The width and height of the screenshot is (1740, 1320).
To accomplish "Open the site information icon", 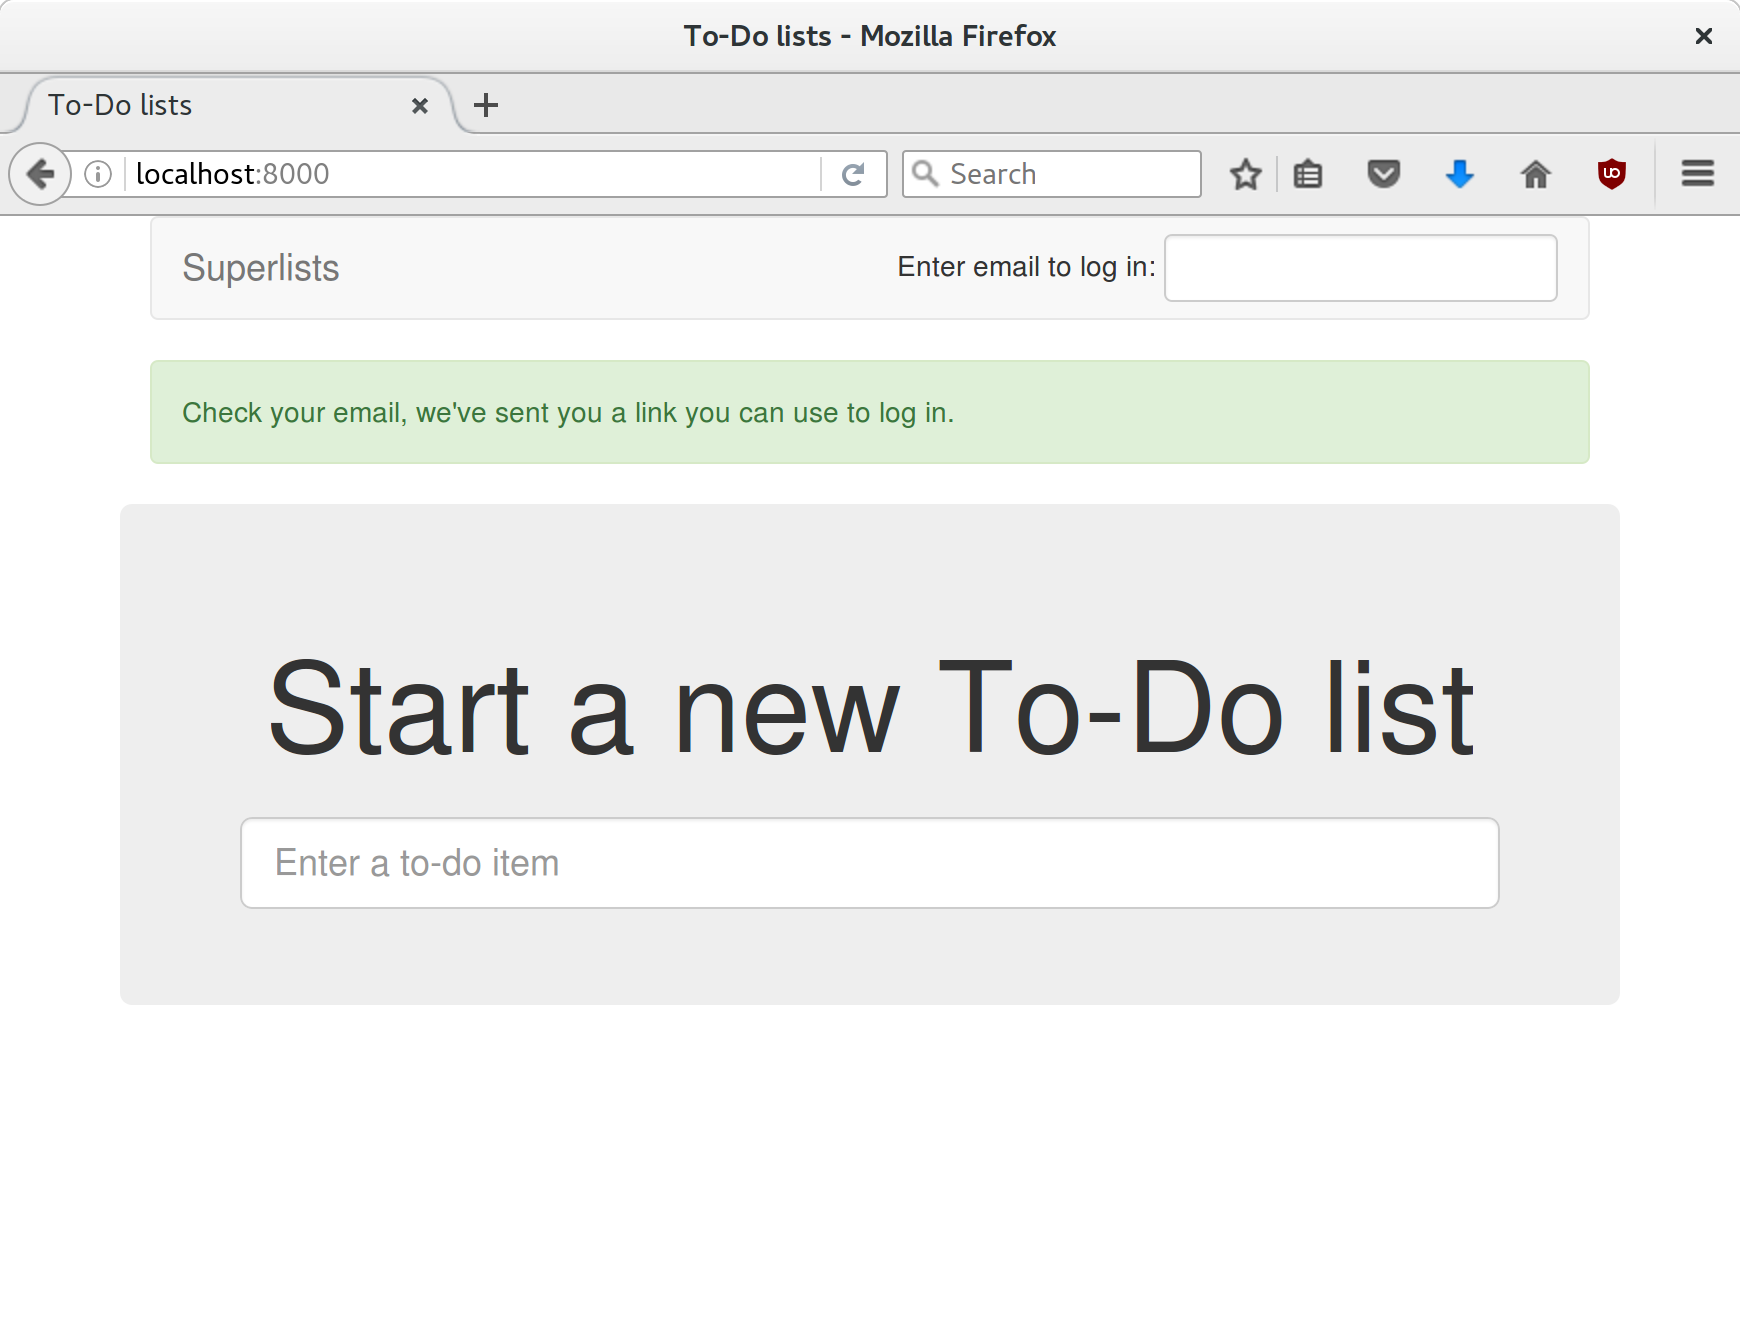I will tap(98, 174).
